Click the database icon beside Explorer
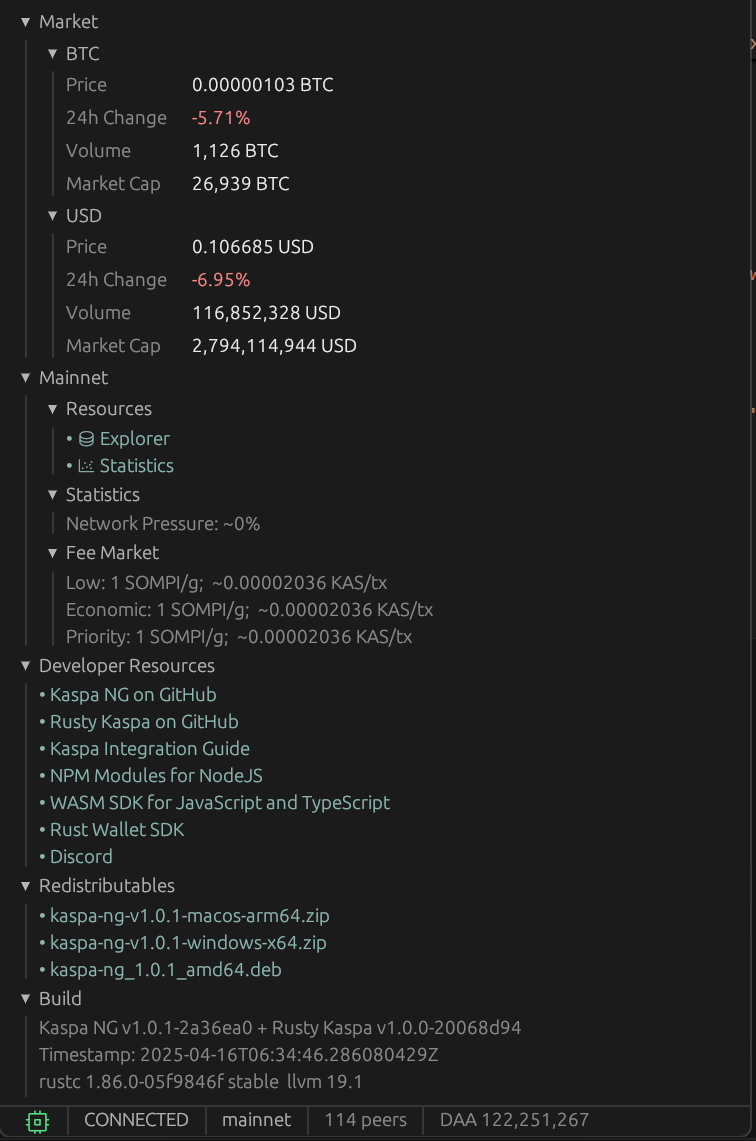 click(87, 439)
